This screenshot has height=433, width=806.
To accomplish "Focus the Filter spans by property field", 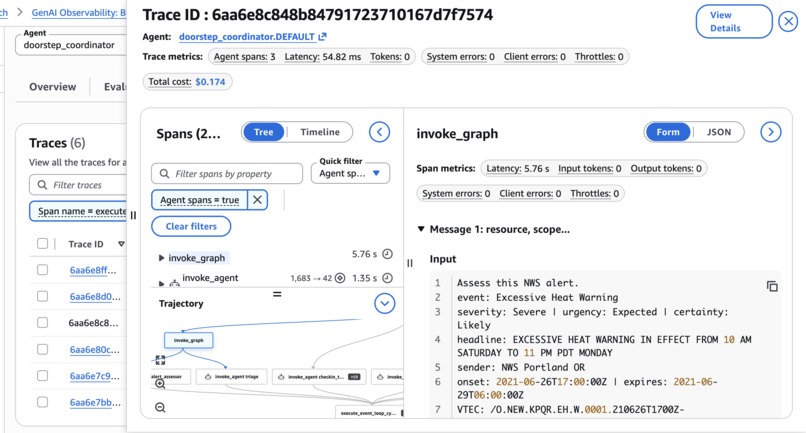I will [227, 173].
